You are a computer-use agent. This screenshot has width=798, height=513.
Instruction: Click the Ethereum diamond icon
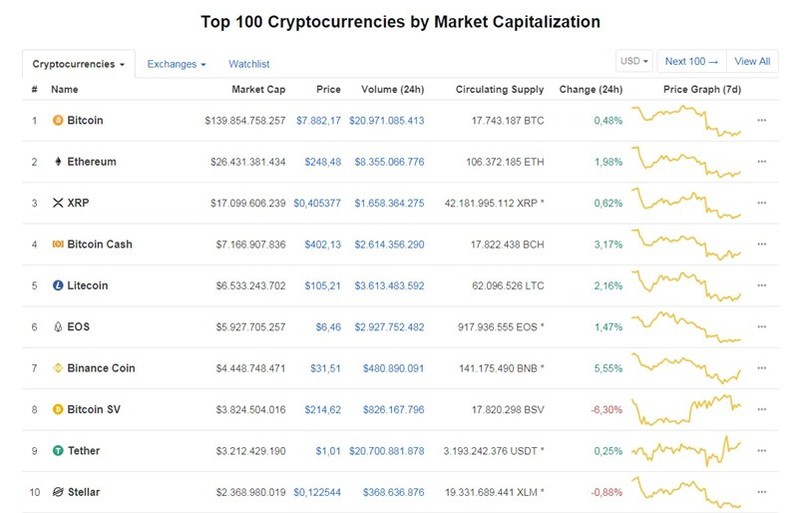tap(58, 162)
